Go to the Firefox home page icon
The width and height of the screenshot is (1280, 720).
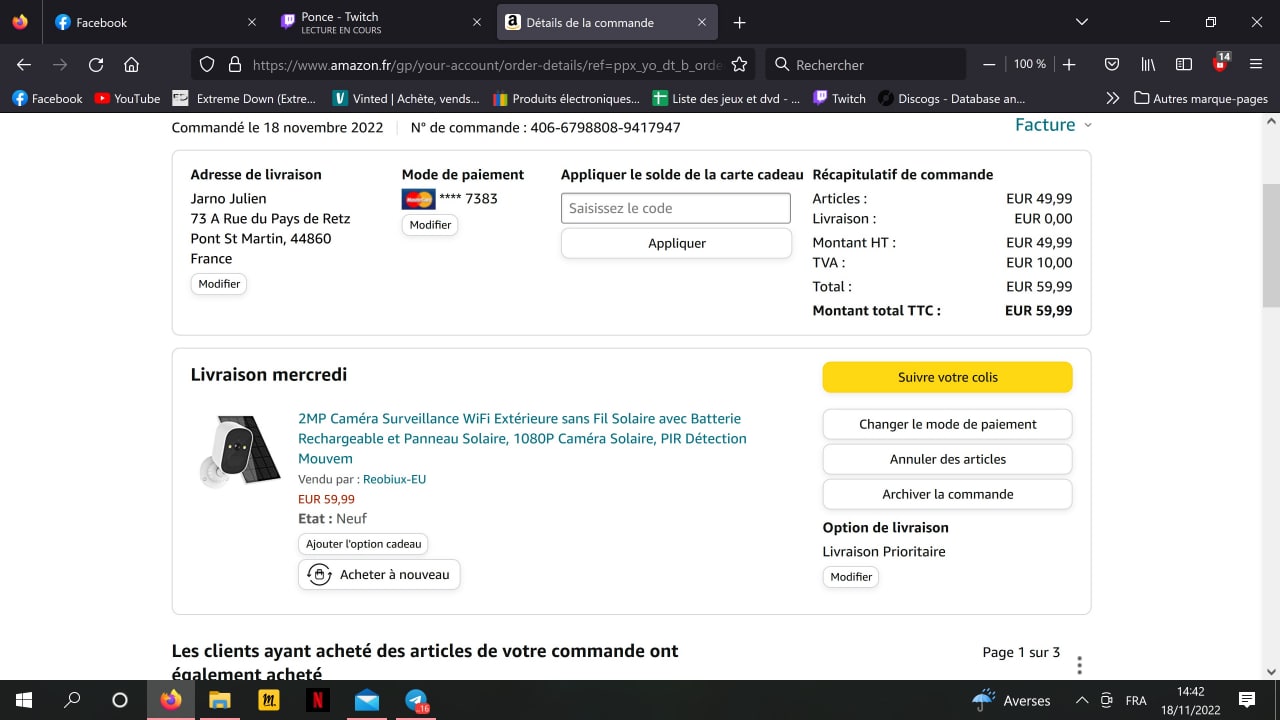click(x=131, y=64)
